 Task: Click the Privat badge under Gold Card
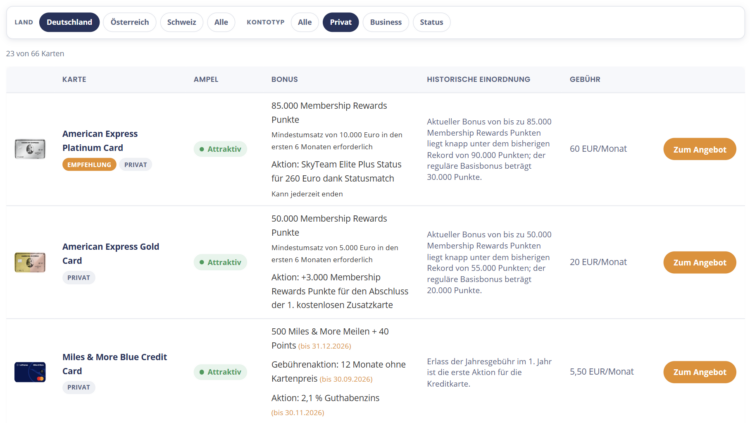coord(78,278)
